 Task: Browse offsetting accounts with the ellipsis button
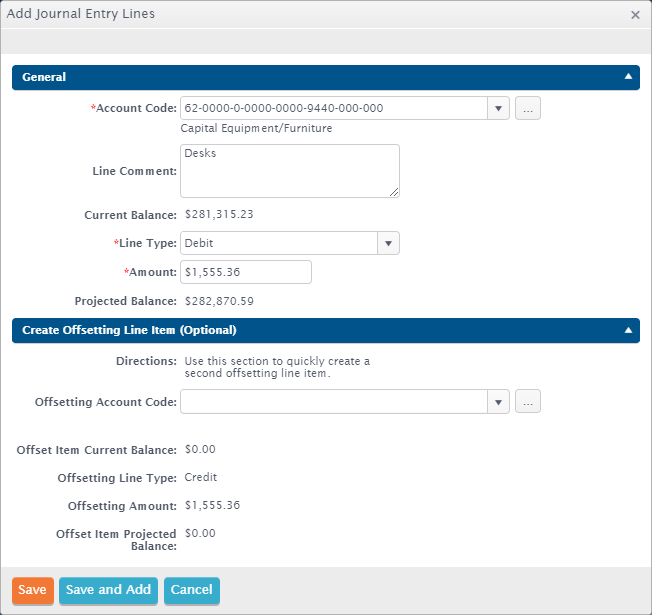pos(528,402)
